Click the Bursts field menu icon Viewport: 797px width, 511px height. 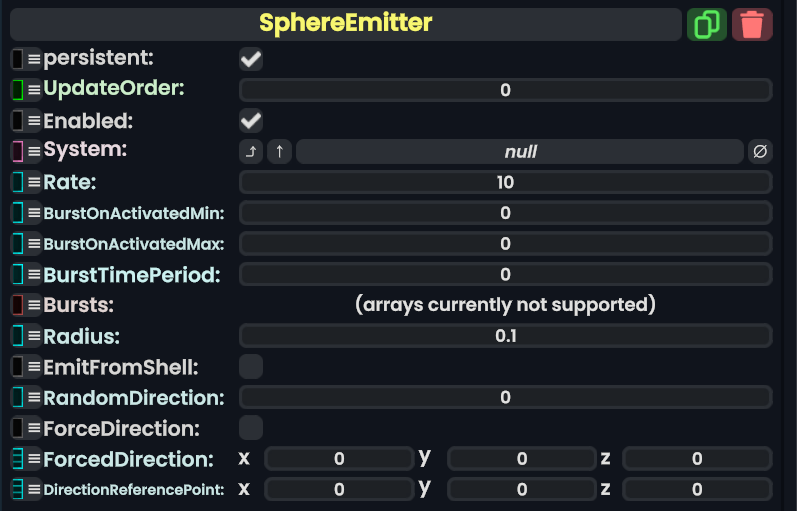(34, 305)
